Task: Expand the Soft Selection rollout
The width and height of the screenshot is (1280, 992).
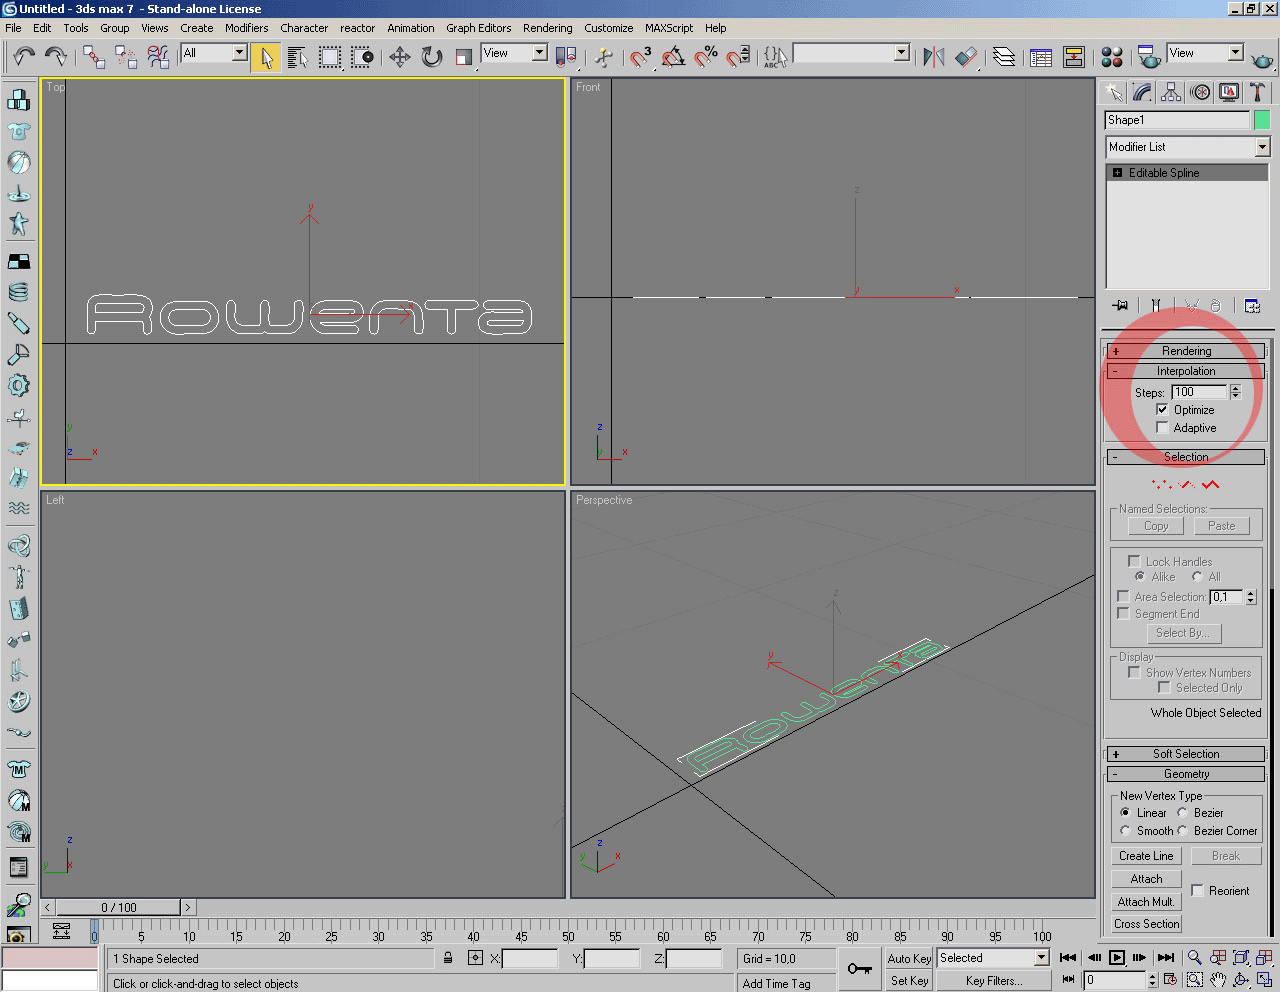Action: 1186,754
